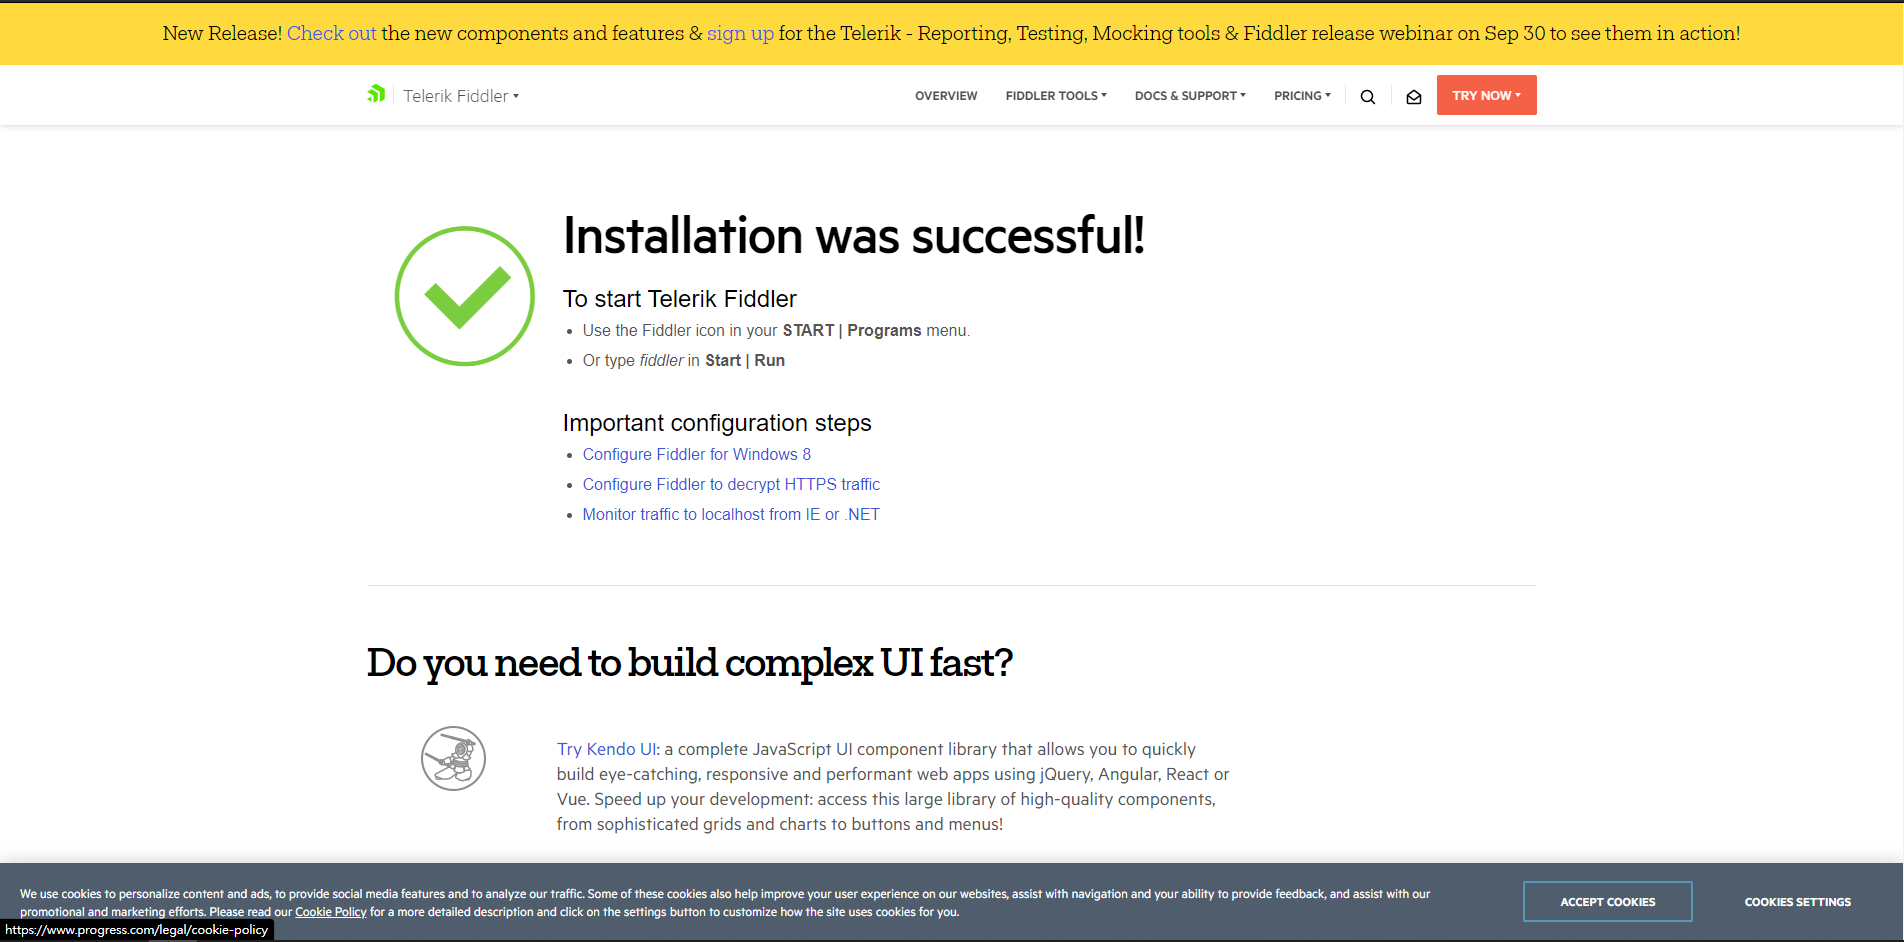Go to the Overview page
Image resolution: width=1904 pixels, height=942 pixels.
click(946, 96)
